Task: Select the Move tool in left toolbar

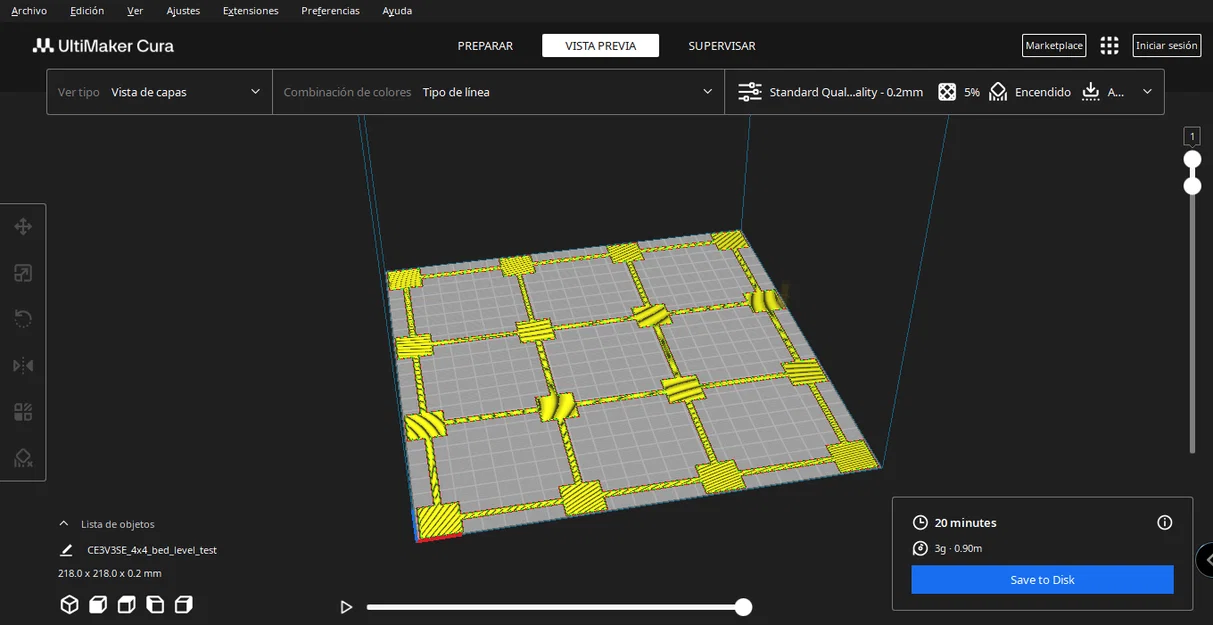Action: coord(23,227)
